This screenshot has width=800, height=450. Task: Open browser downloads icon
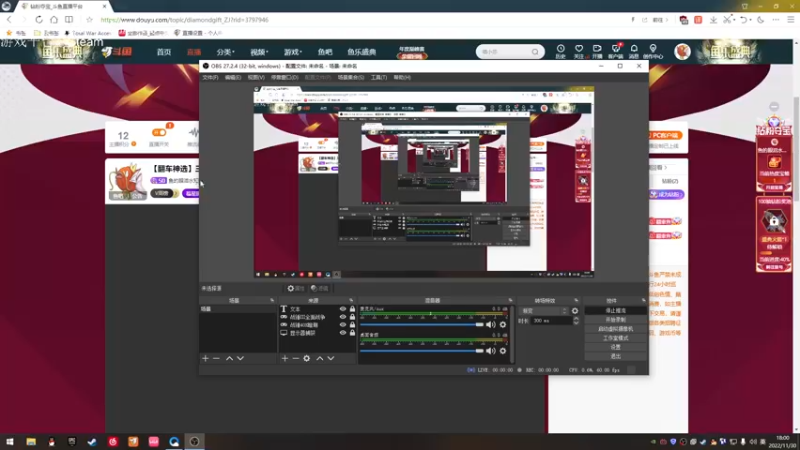(x=713, y=19)
